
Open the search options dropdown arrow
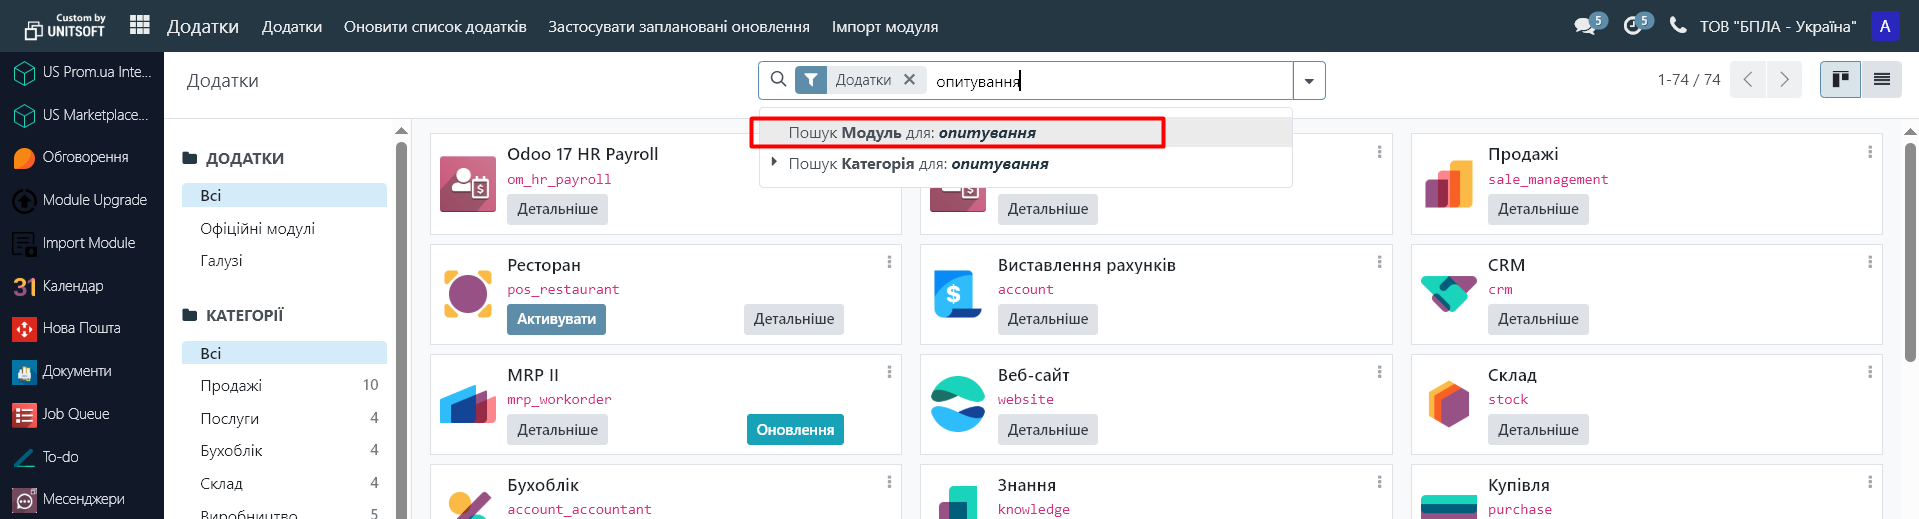pyautogui.click(x=1309, y=81)
